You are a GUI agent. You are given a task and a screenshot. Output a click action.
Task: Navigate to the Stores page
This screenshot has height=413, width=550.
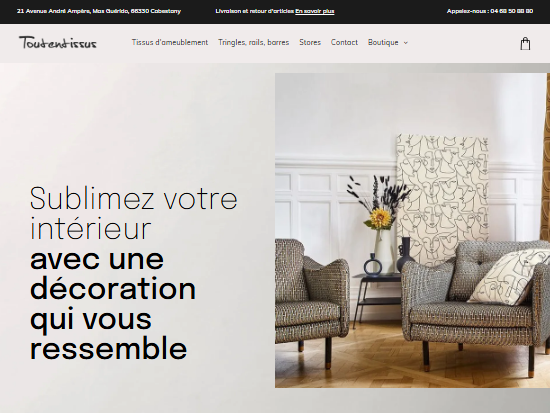coord(310,42)
